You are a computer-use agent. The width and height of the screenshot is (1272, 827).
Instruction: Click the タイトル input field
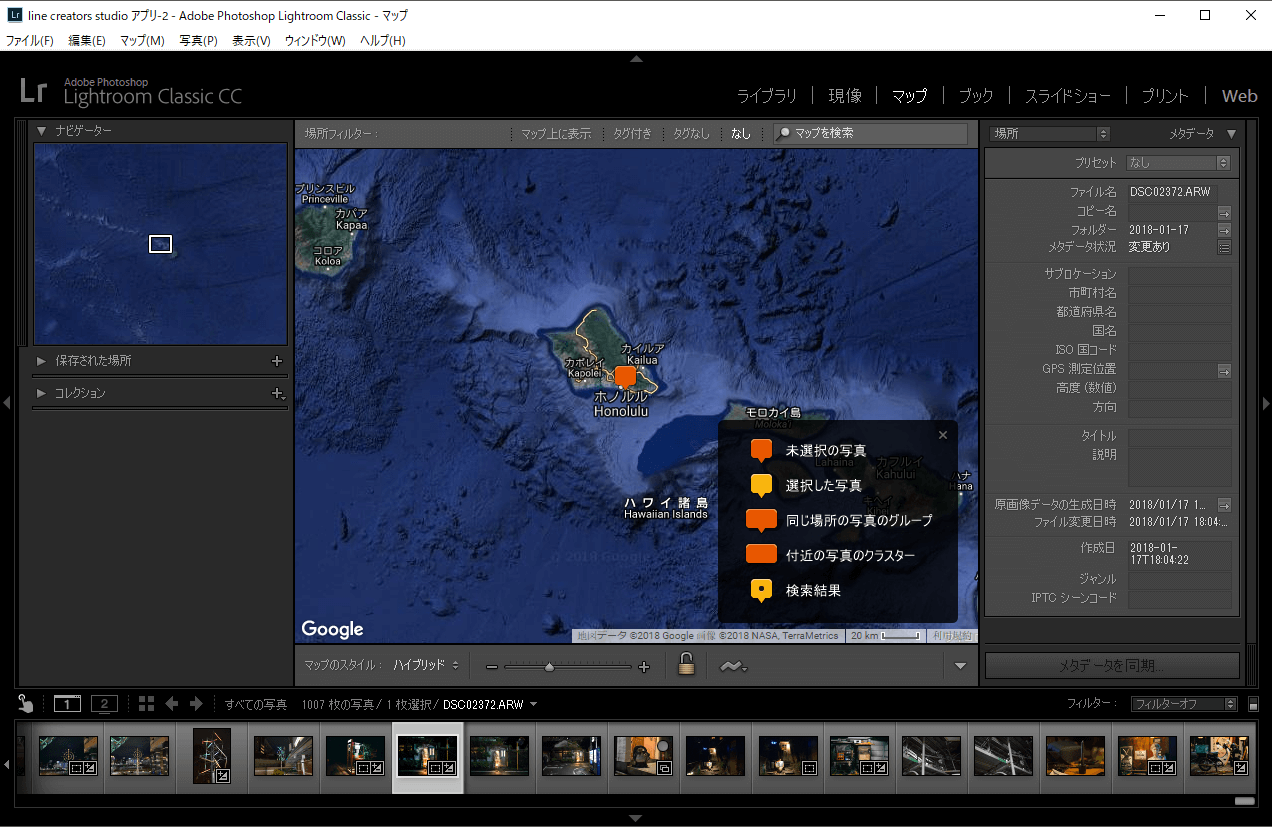coord(1180,437)
